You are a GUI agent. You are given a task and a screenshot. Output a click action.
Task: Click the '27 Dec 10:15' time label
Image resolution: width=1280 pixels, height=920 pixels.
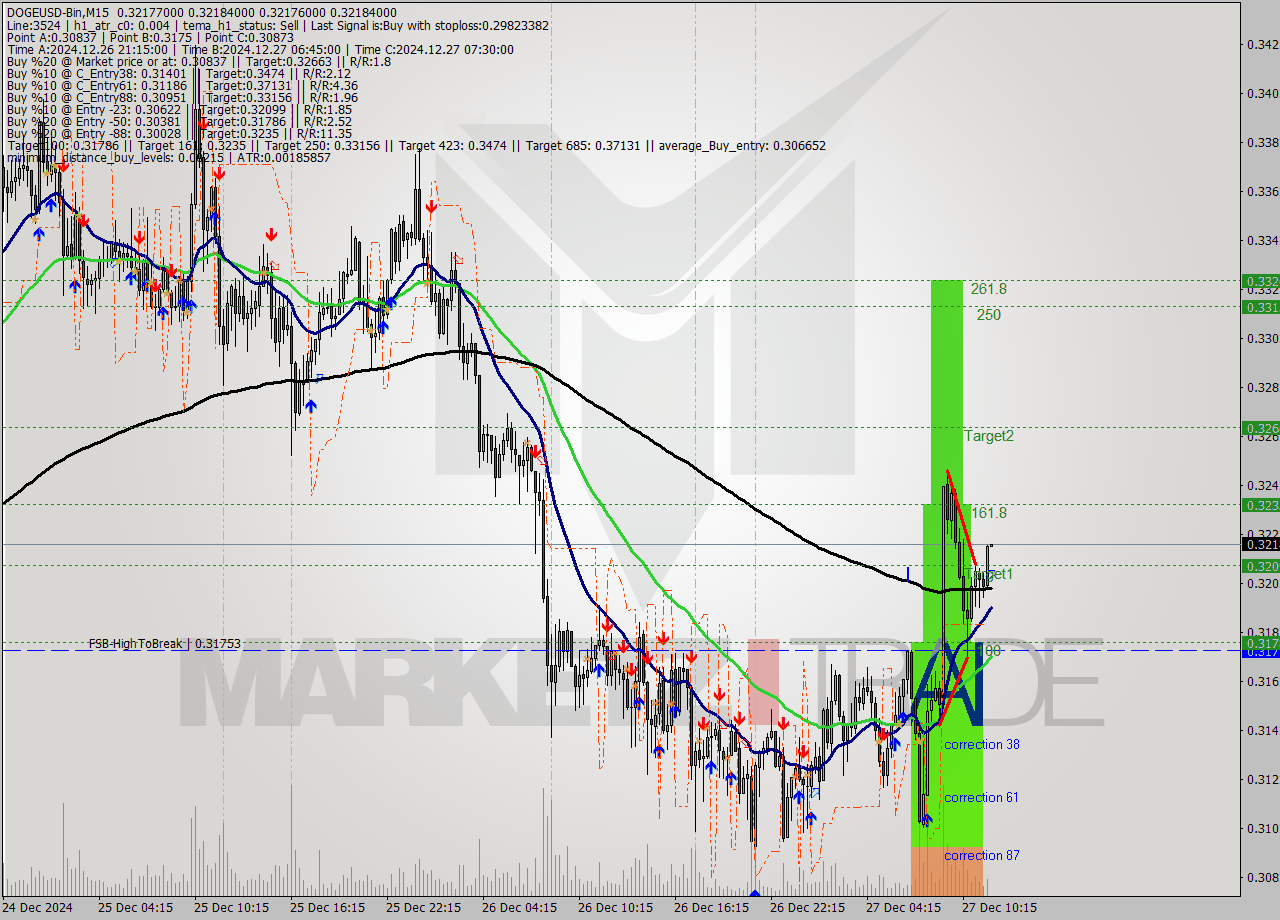pyautogui.click(x=999, y=908)
